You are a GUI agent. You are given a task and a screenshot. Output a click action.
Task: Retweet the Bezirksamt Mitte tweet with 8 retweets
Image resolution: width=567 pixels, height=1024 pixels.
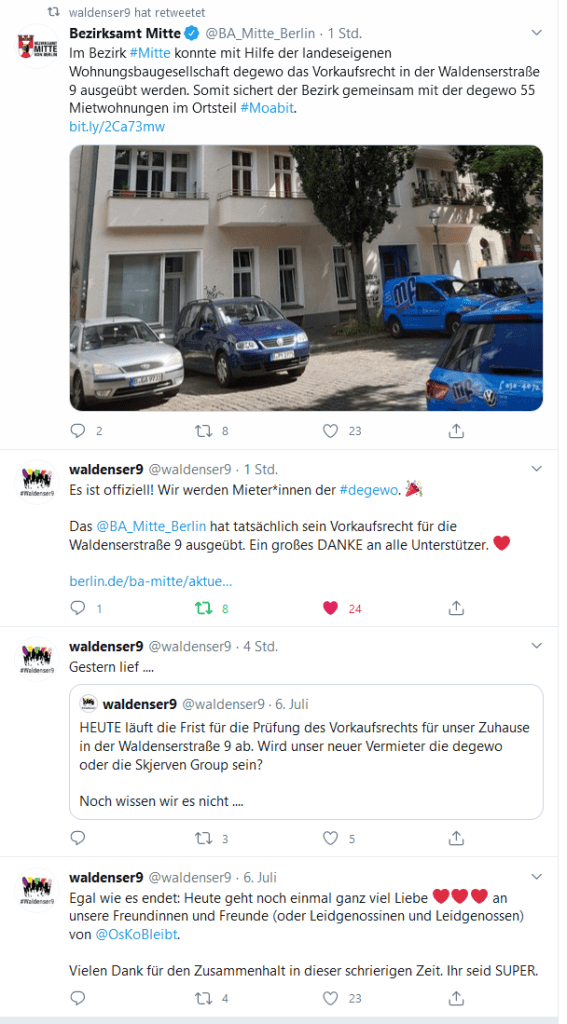coord(204,431)
